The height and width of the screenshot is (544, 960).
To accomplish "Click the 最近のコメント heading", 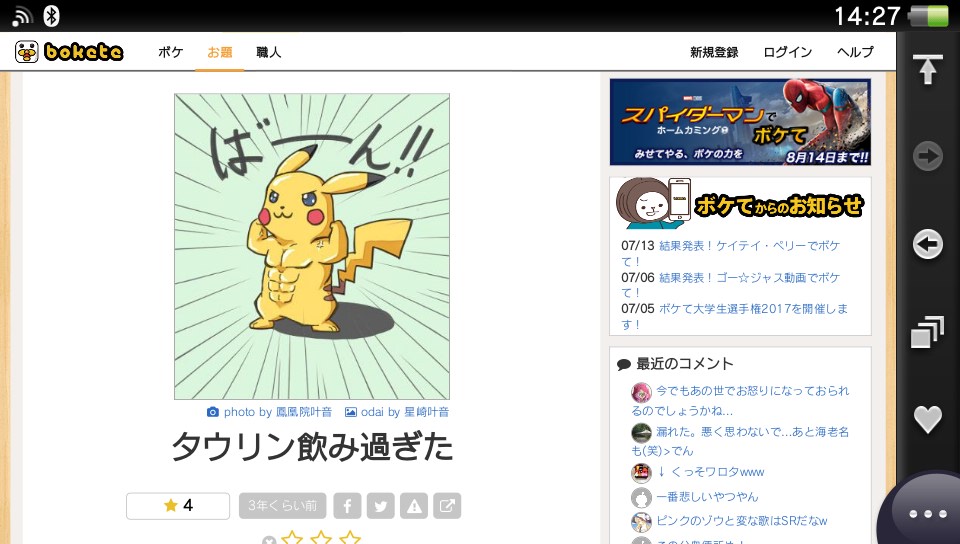I will point(684,364).
